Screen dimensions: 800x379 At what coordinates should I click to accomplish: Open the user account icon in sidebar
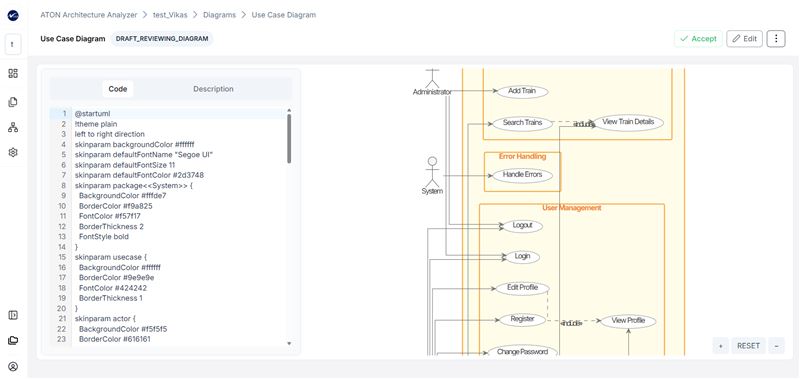[x=13, y=366]
